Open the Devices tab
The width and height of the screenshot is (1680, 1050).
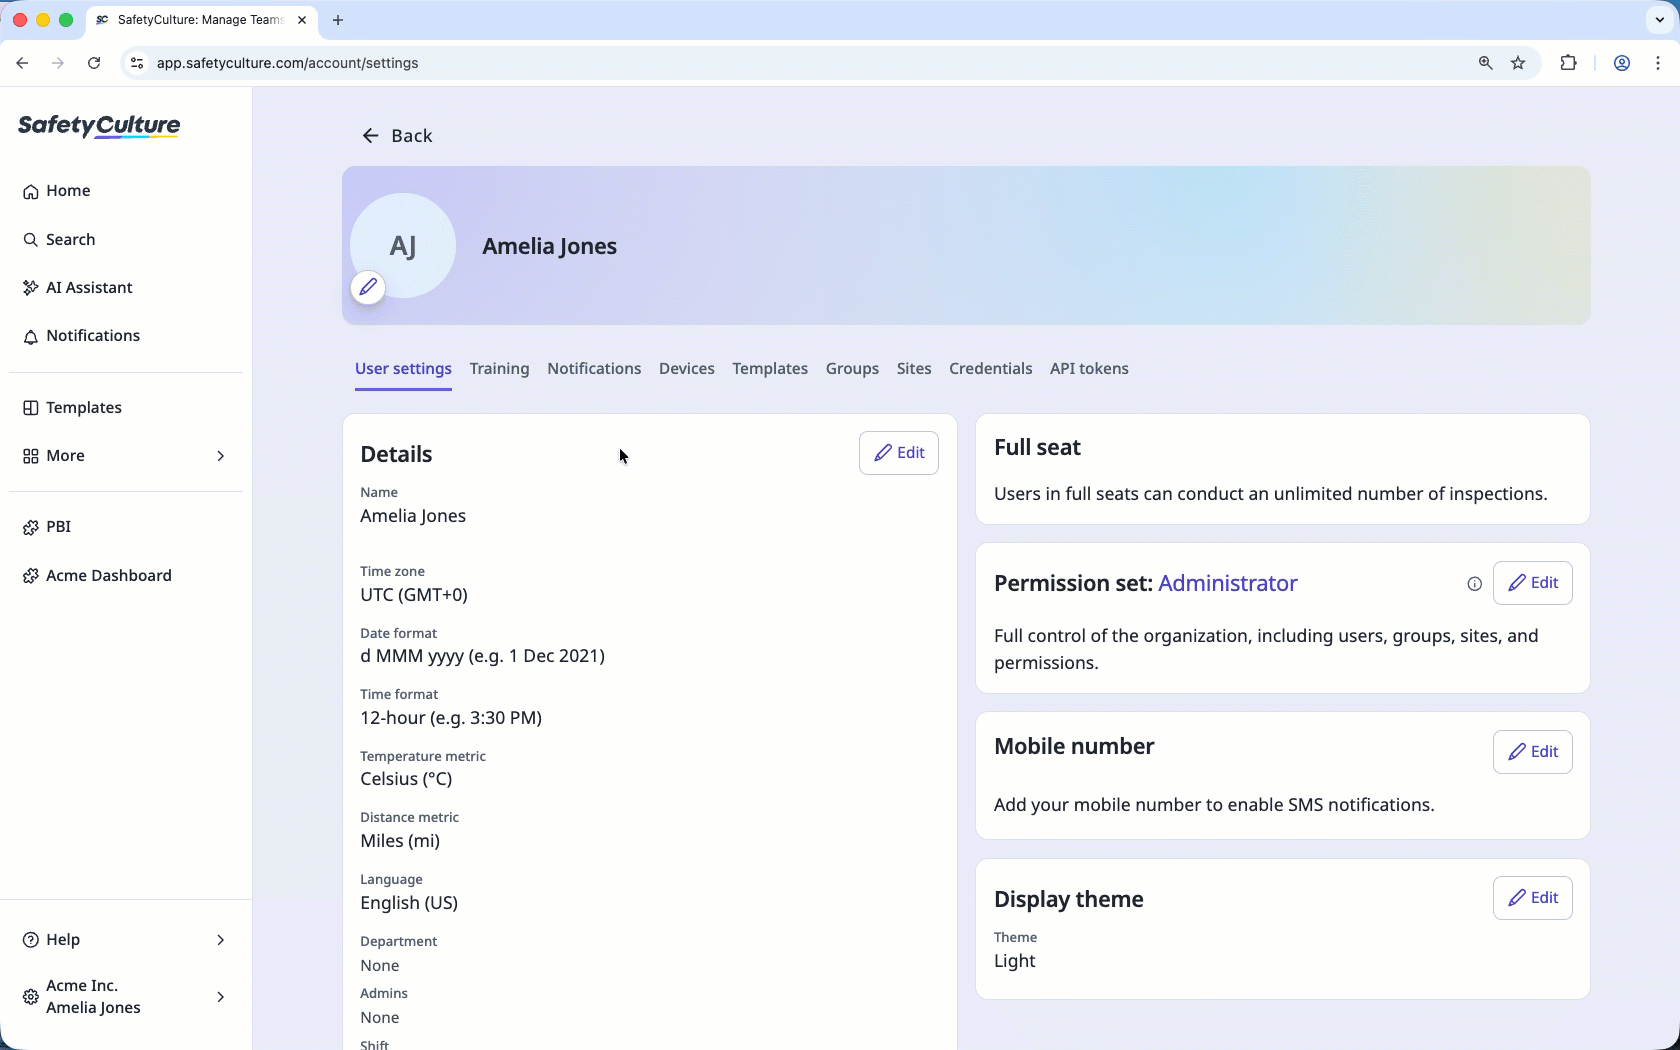[x=687, y=369]
